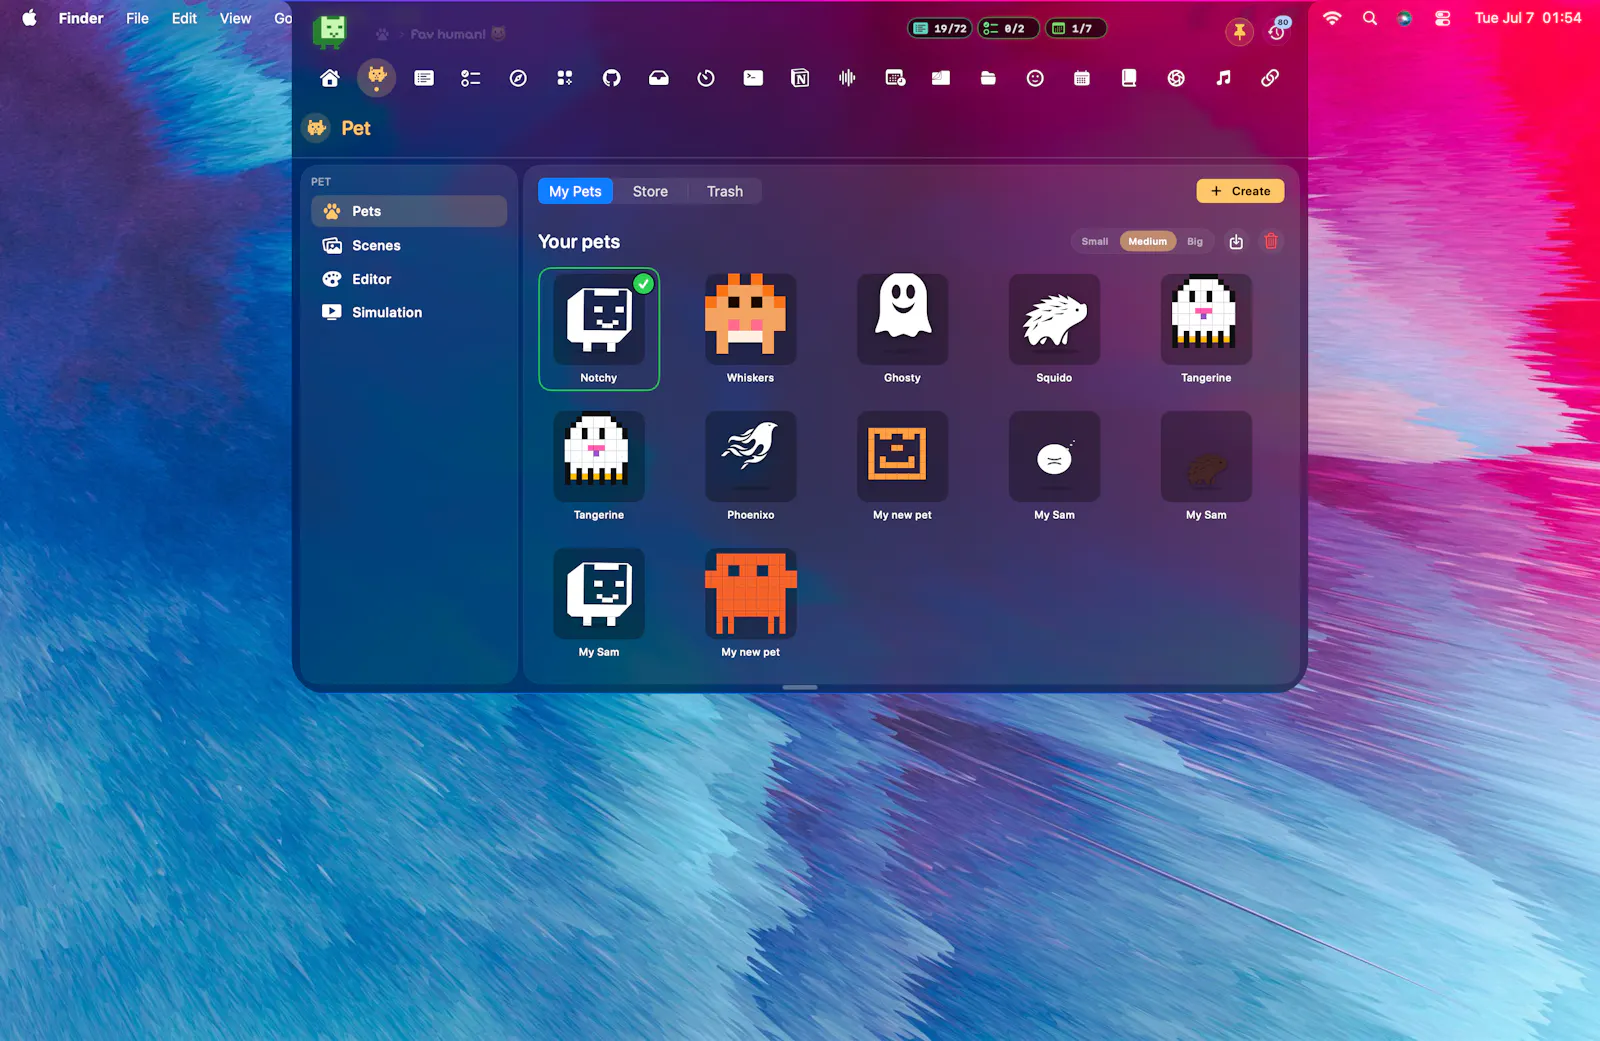Click the 'Fav human!' breadcrumb text
Image resolution: width=1600 pixels, height=1041 pixels.
click(x=448, y=34)
